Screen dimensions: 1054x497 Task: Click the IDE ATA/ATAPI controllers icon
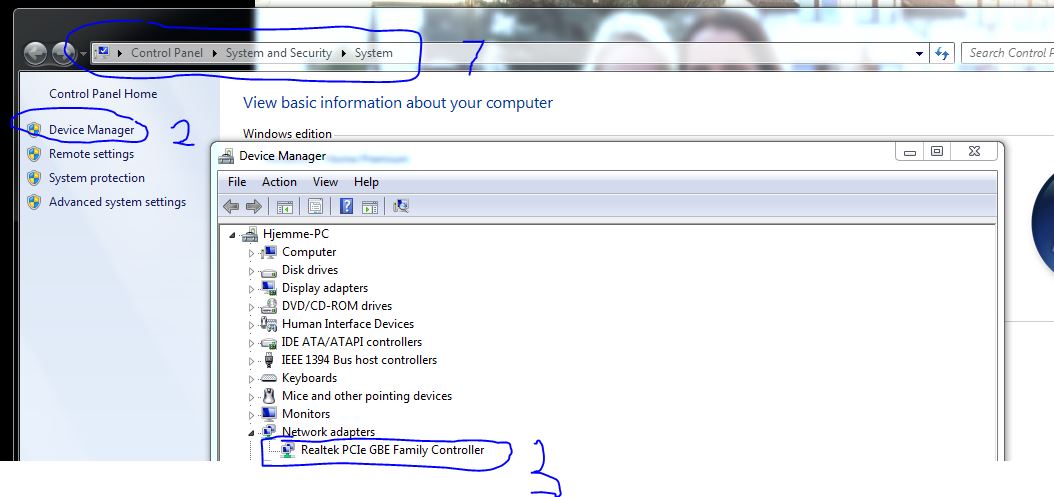(x=268, y=342)
